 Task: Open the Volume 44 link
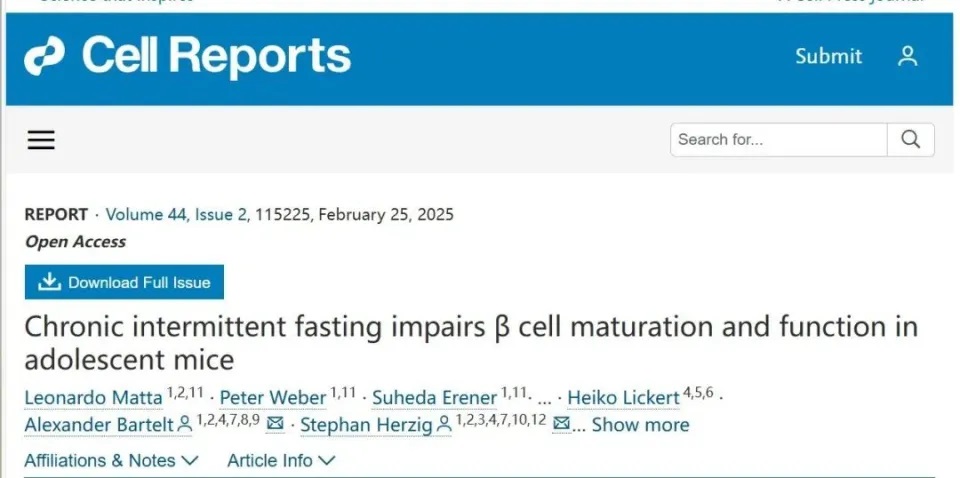[146, 215]
